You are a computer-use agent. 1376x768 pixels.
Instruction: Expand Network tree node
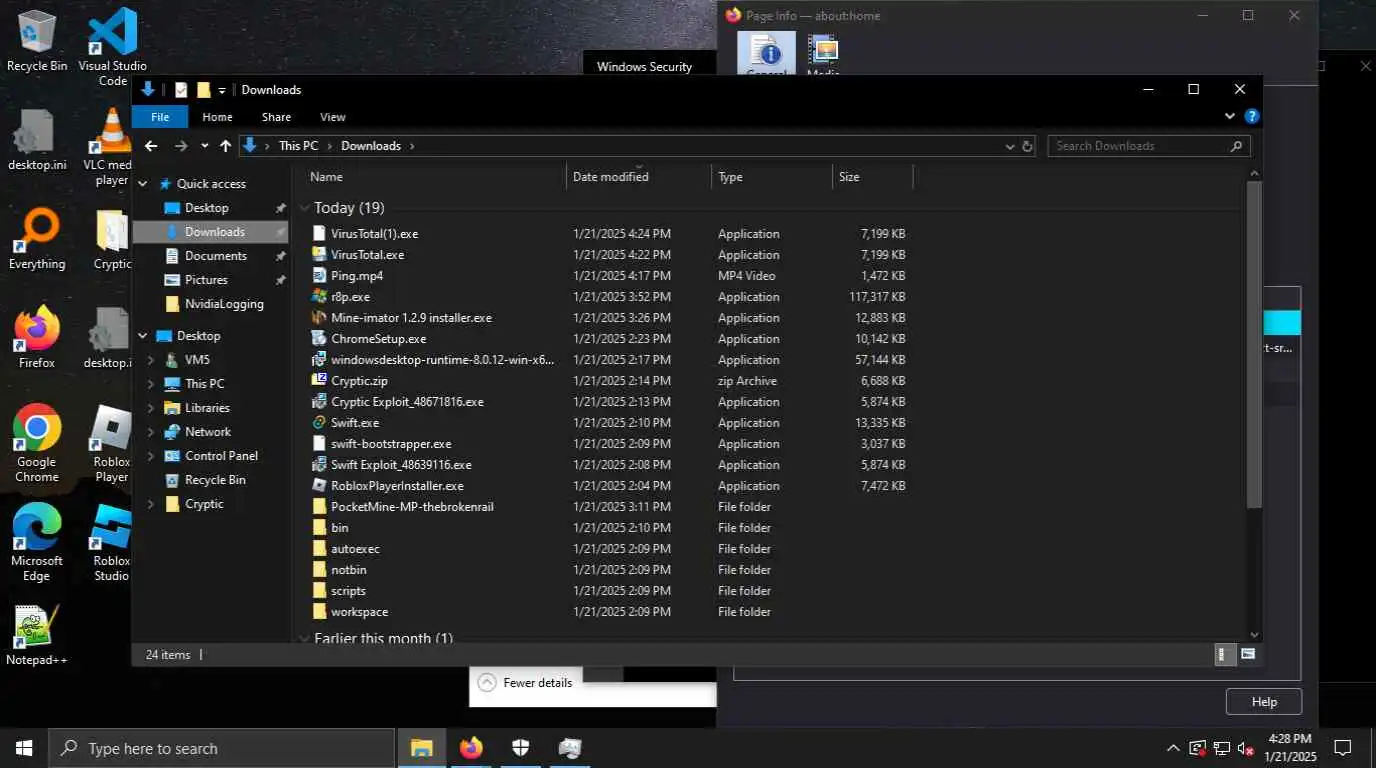151,432
